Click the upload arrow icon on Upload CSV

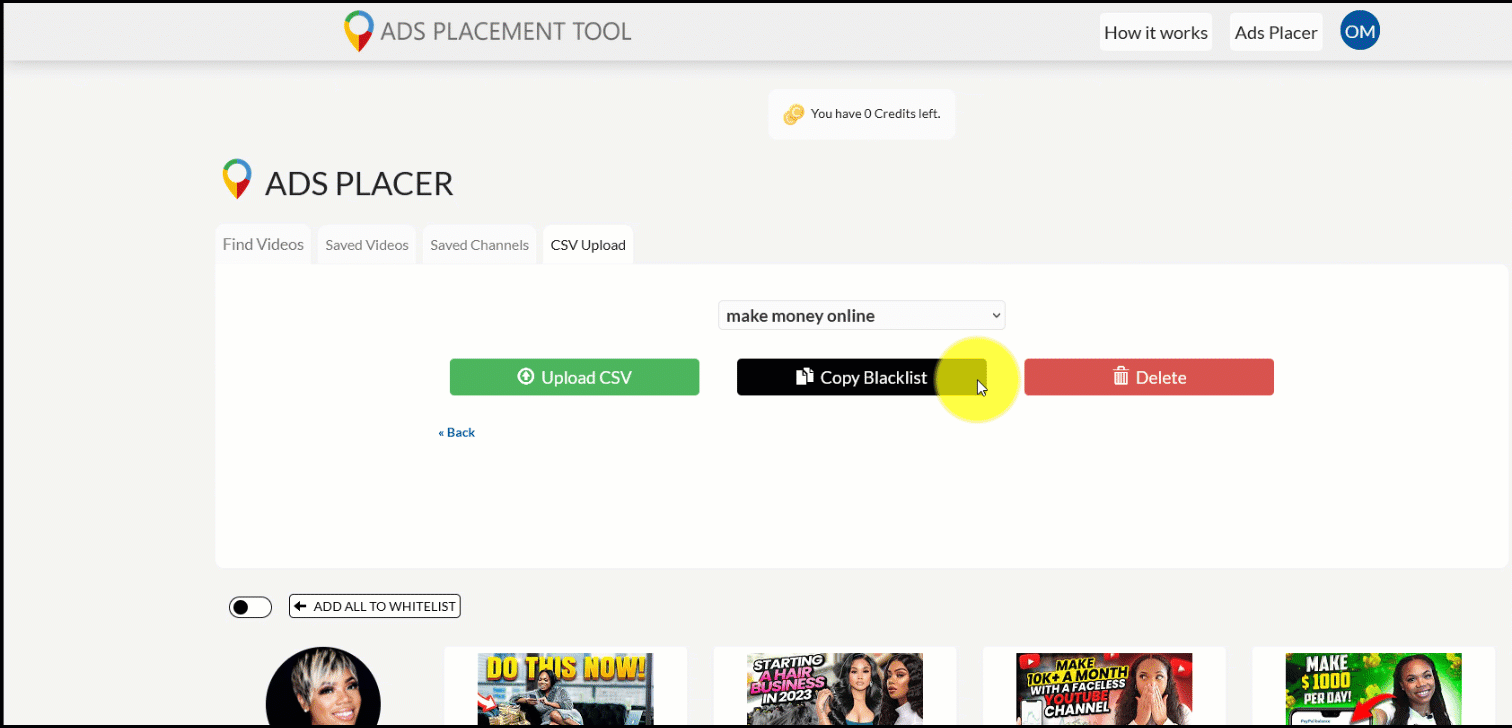[x=526, y=377]
